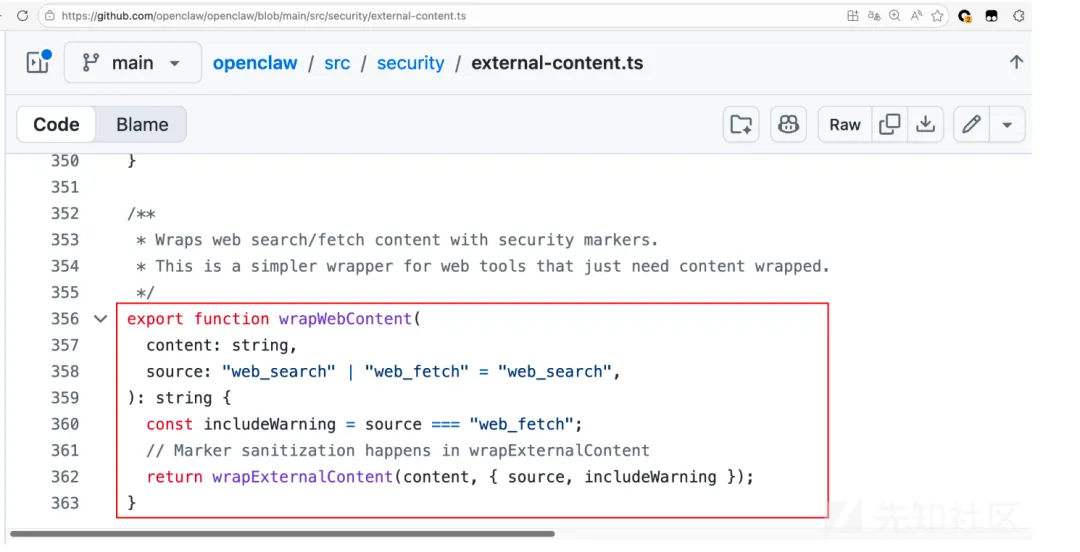
Task: Click the horizontal scrollbar under the code
Action: click(x=282, y=534)
